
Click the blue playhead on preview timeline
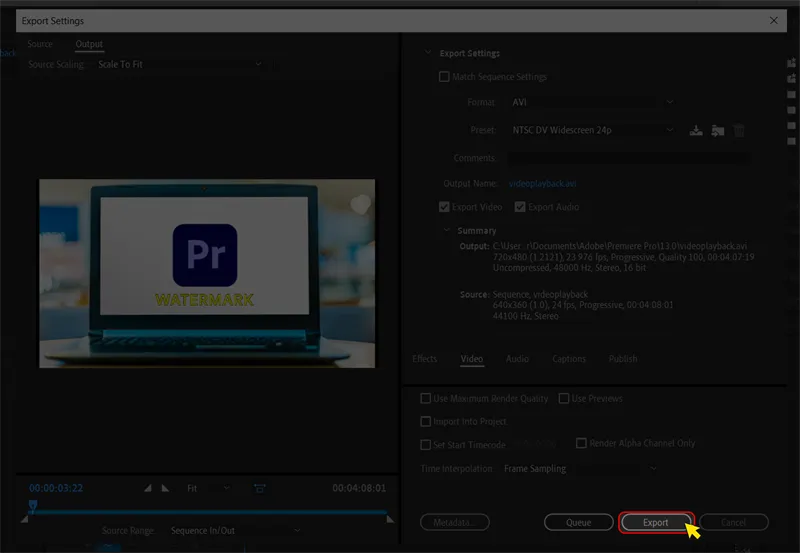tap(32, 506)
